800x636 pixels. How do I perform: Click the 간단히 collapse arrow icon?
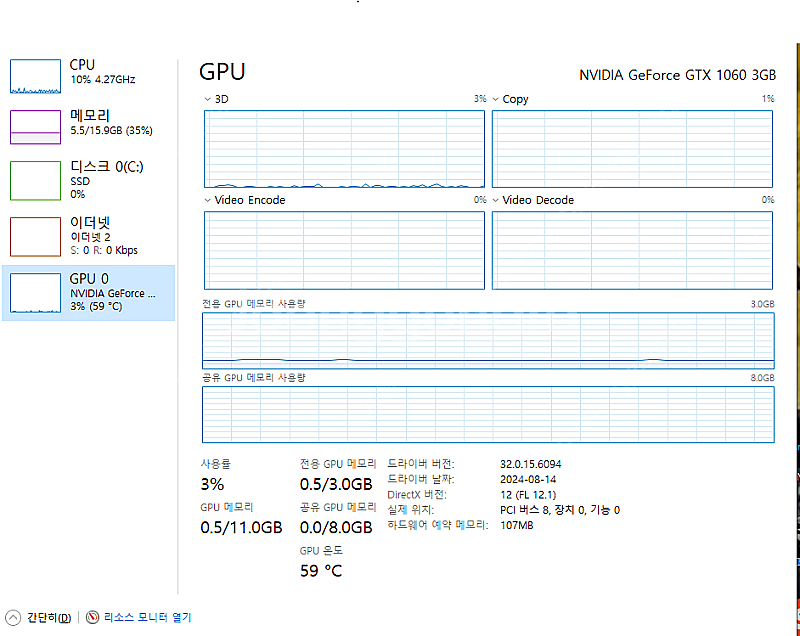click(13, 617)
